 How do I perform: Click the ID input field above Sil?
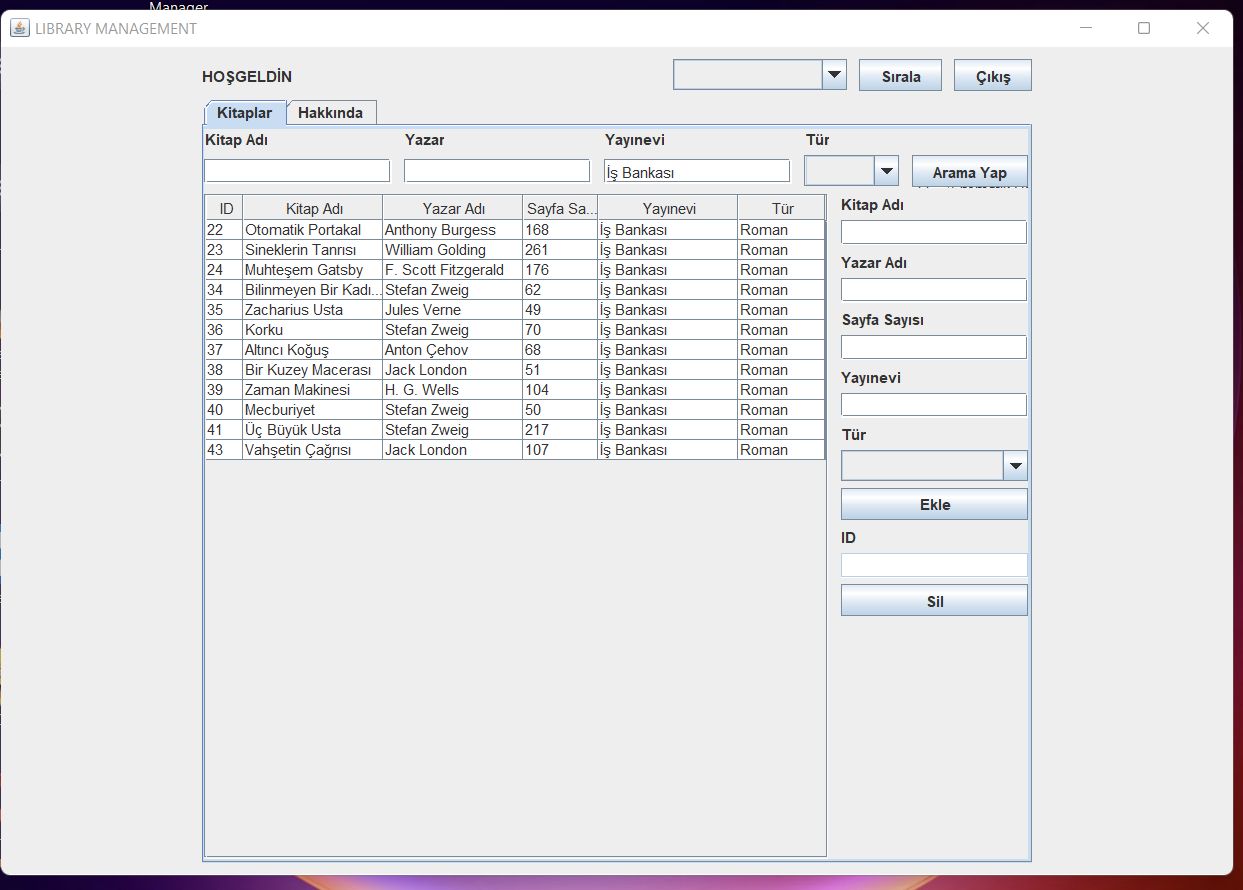(933, 564)
